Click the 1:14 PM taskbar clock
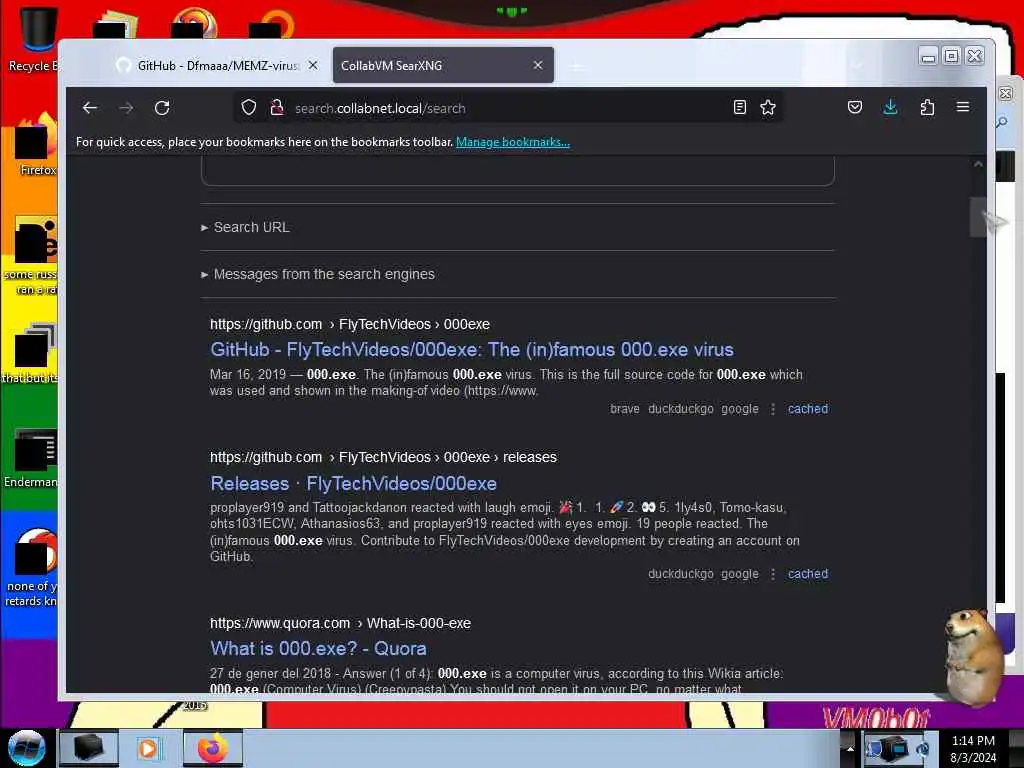Viewport: 1024px width, 768px height. [973, 741]
